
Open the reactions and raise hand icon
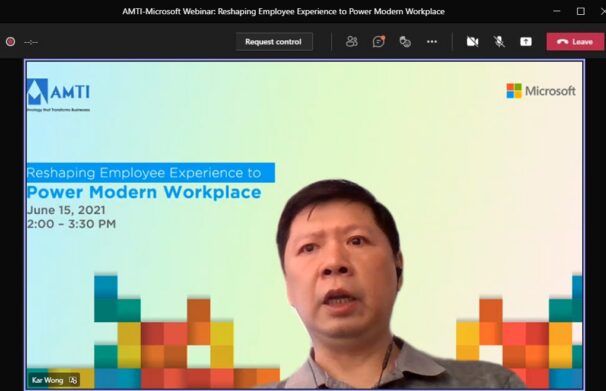click(x=405, y=41)
